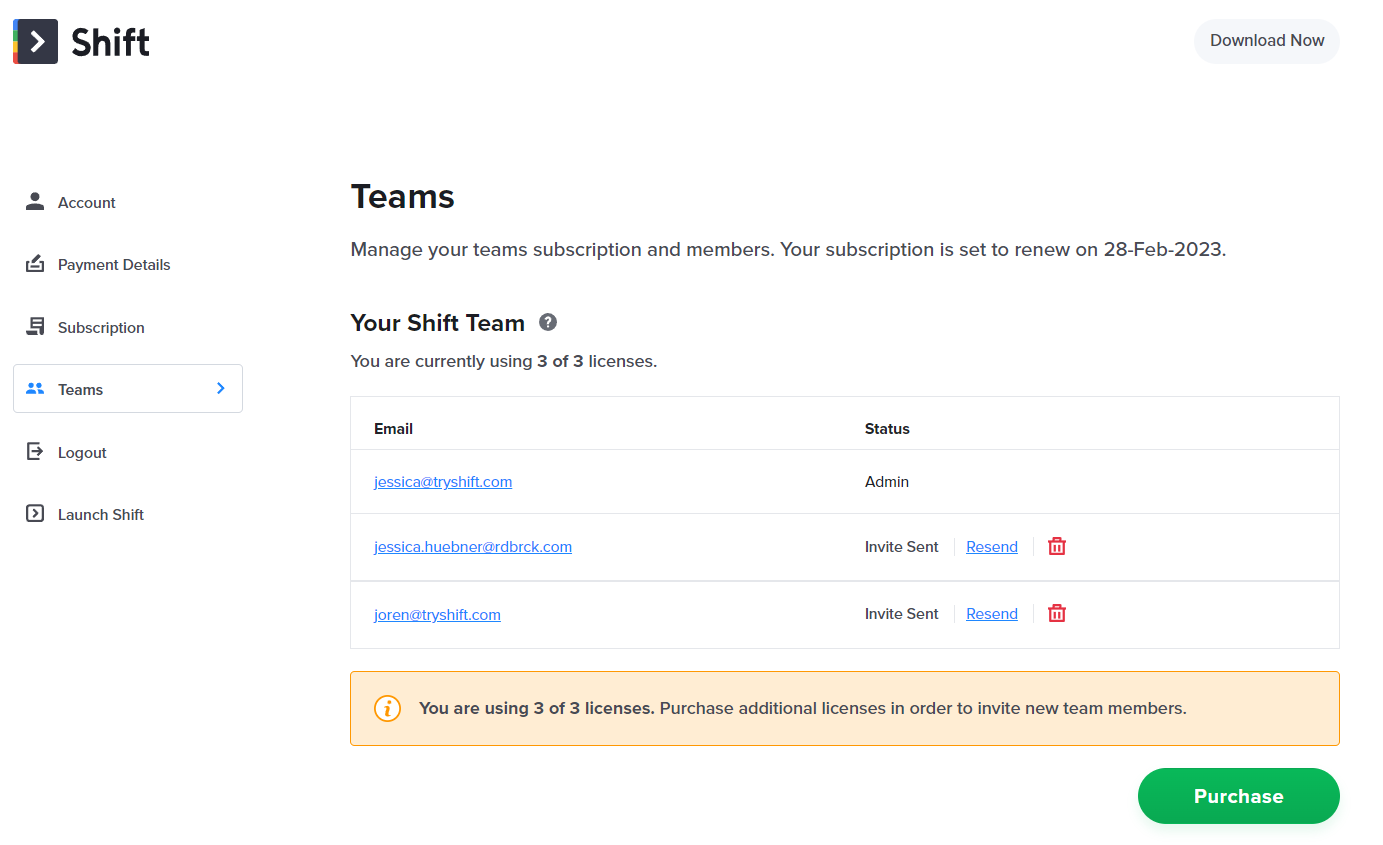This screenshot has width=1383, height=845.
Task: Click the Shift logo icon
Action: tap(35, 41)
